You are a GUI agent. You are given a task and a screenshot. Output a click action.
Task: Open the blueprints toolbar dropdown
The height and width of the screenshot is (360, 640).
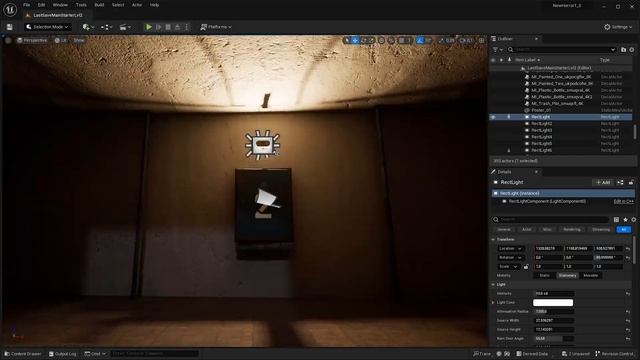(x=107, y=27)
